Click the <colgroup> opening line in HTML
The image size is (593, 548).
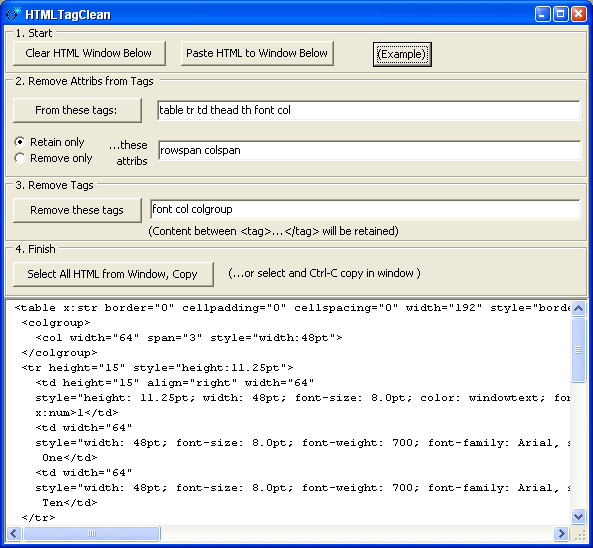[56, 323]
